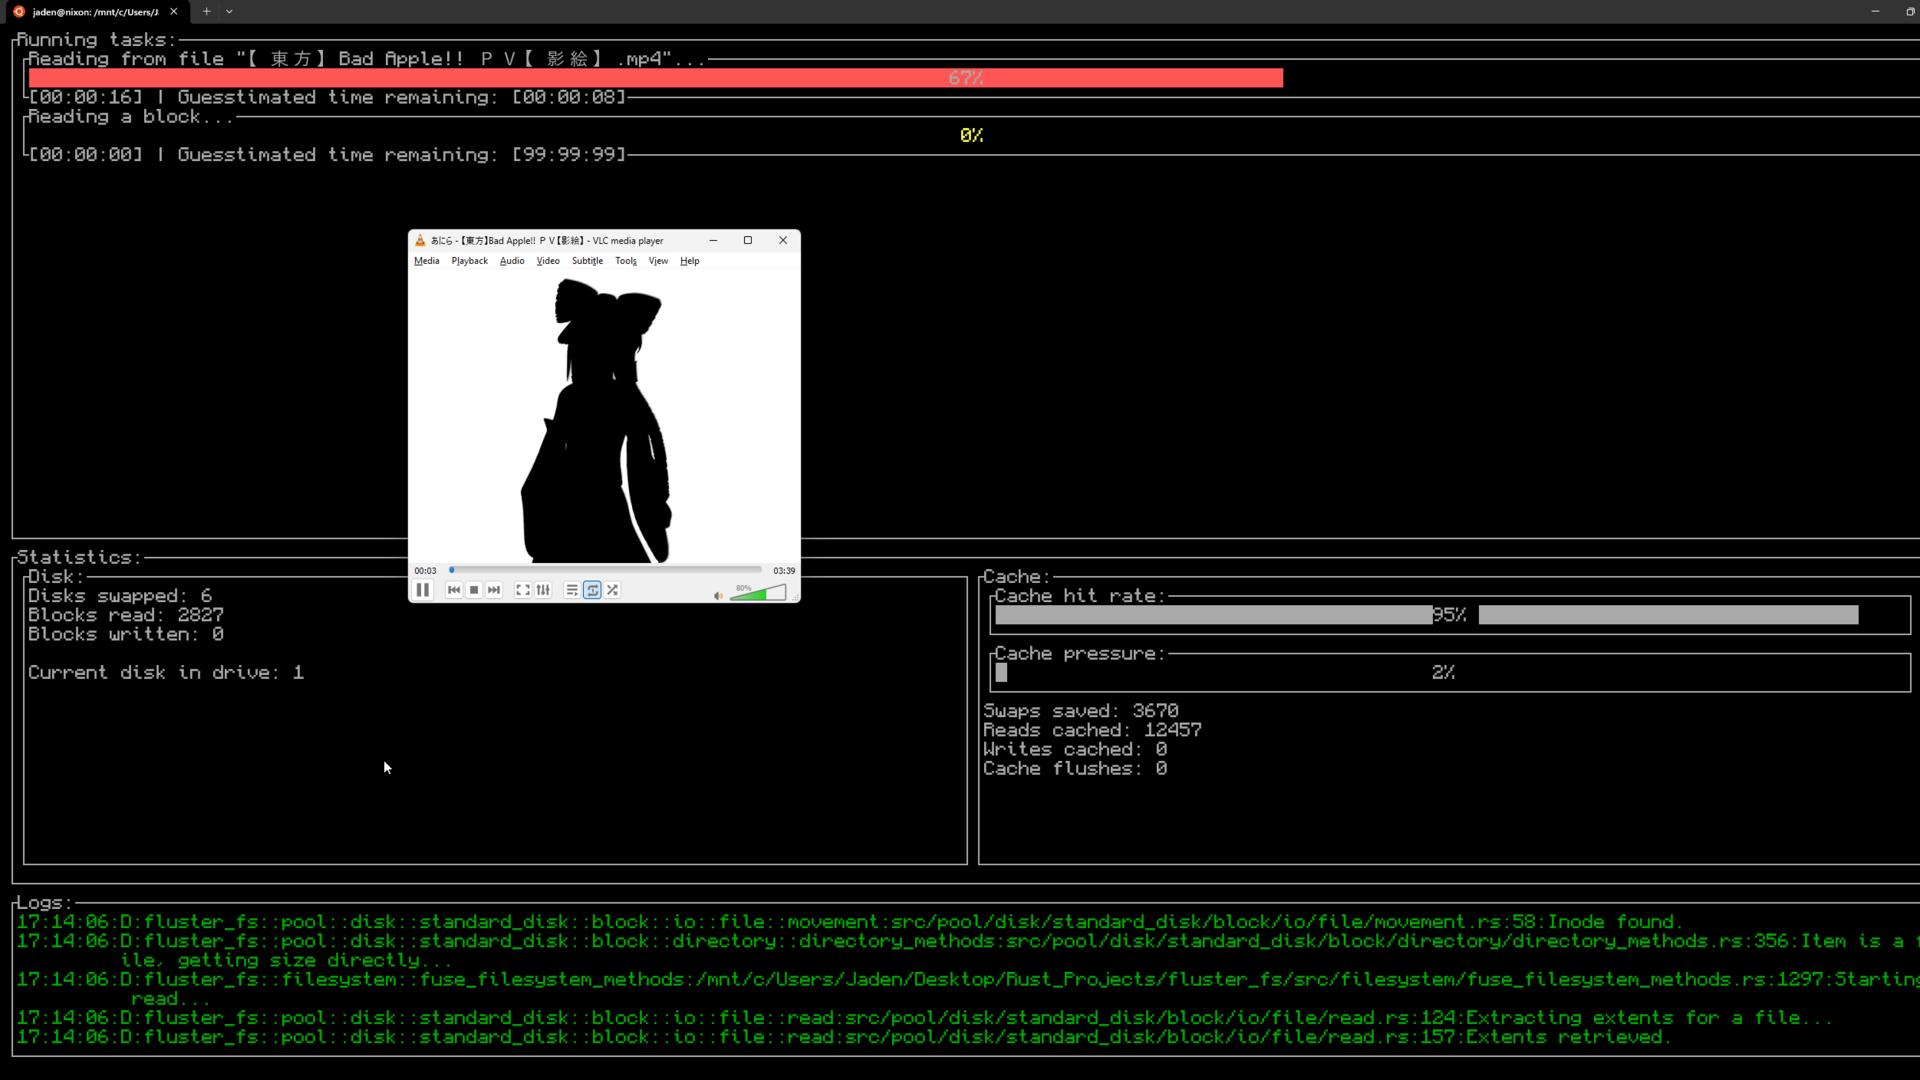Screen dimensions: 1920x1080
Task: Skip to next media in VLC
Action: 494,590
